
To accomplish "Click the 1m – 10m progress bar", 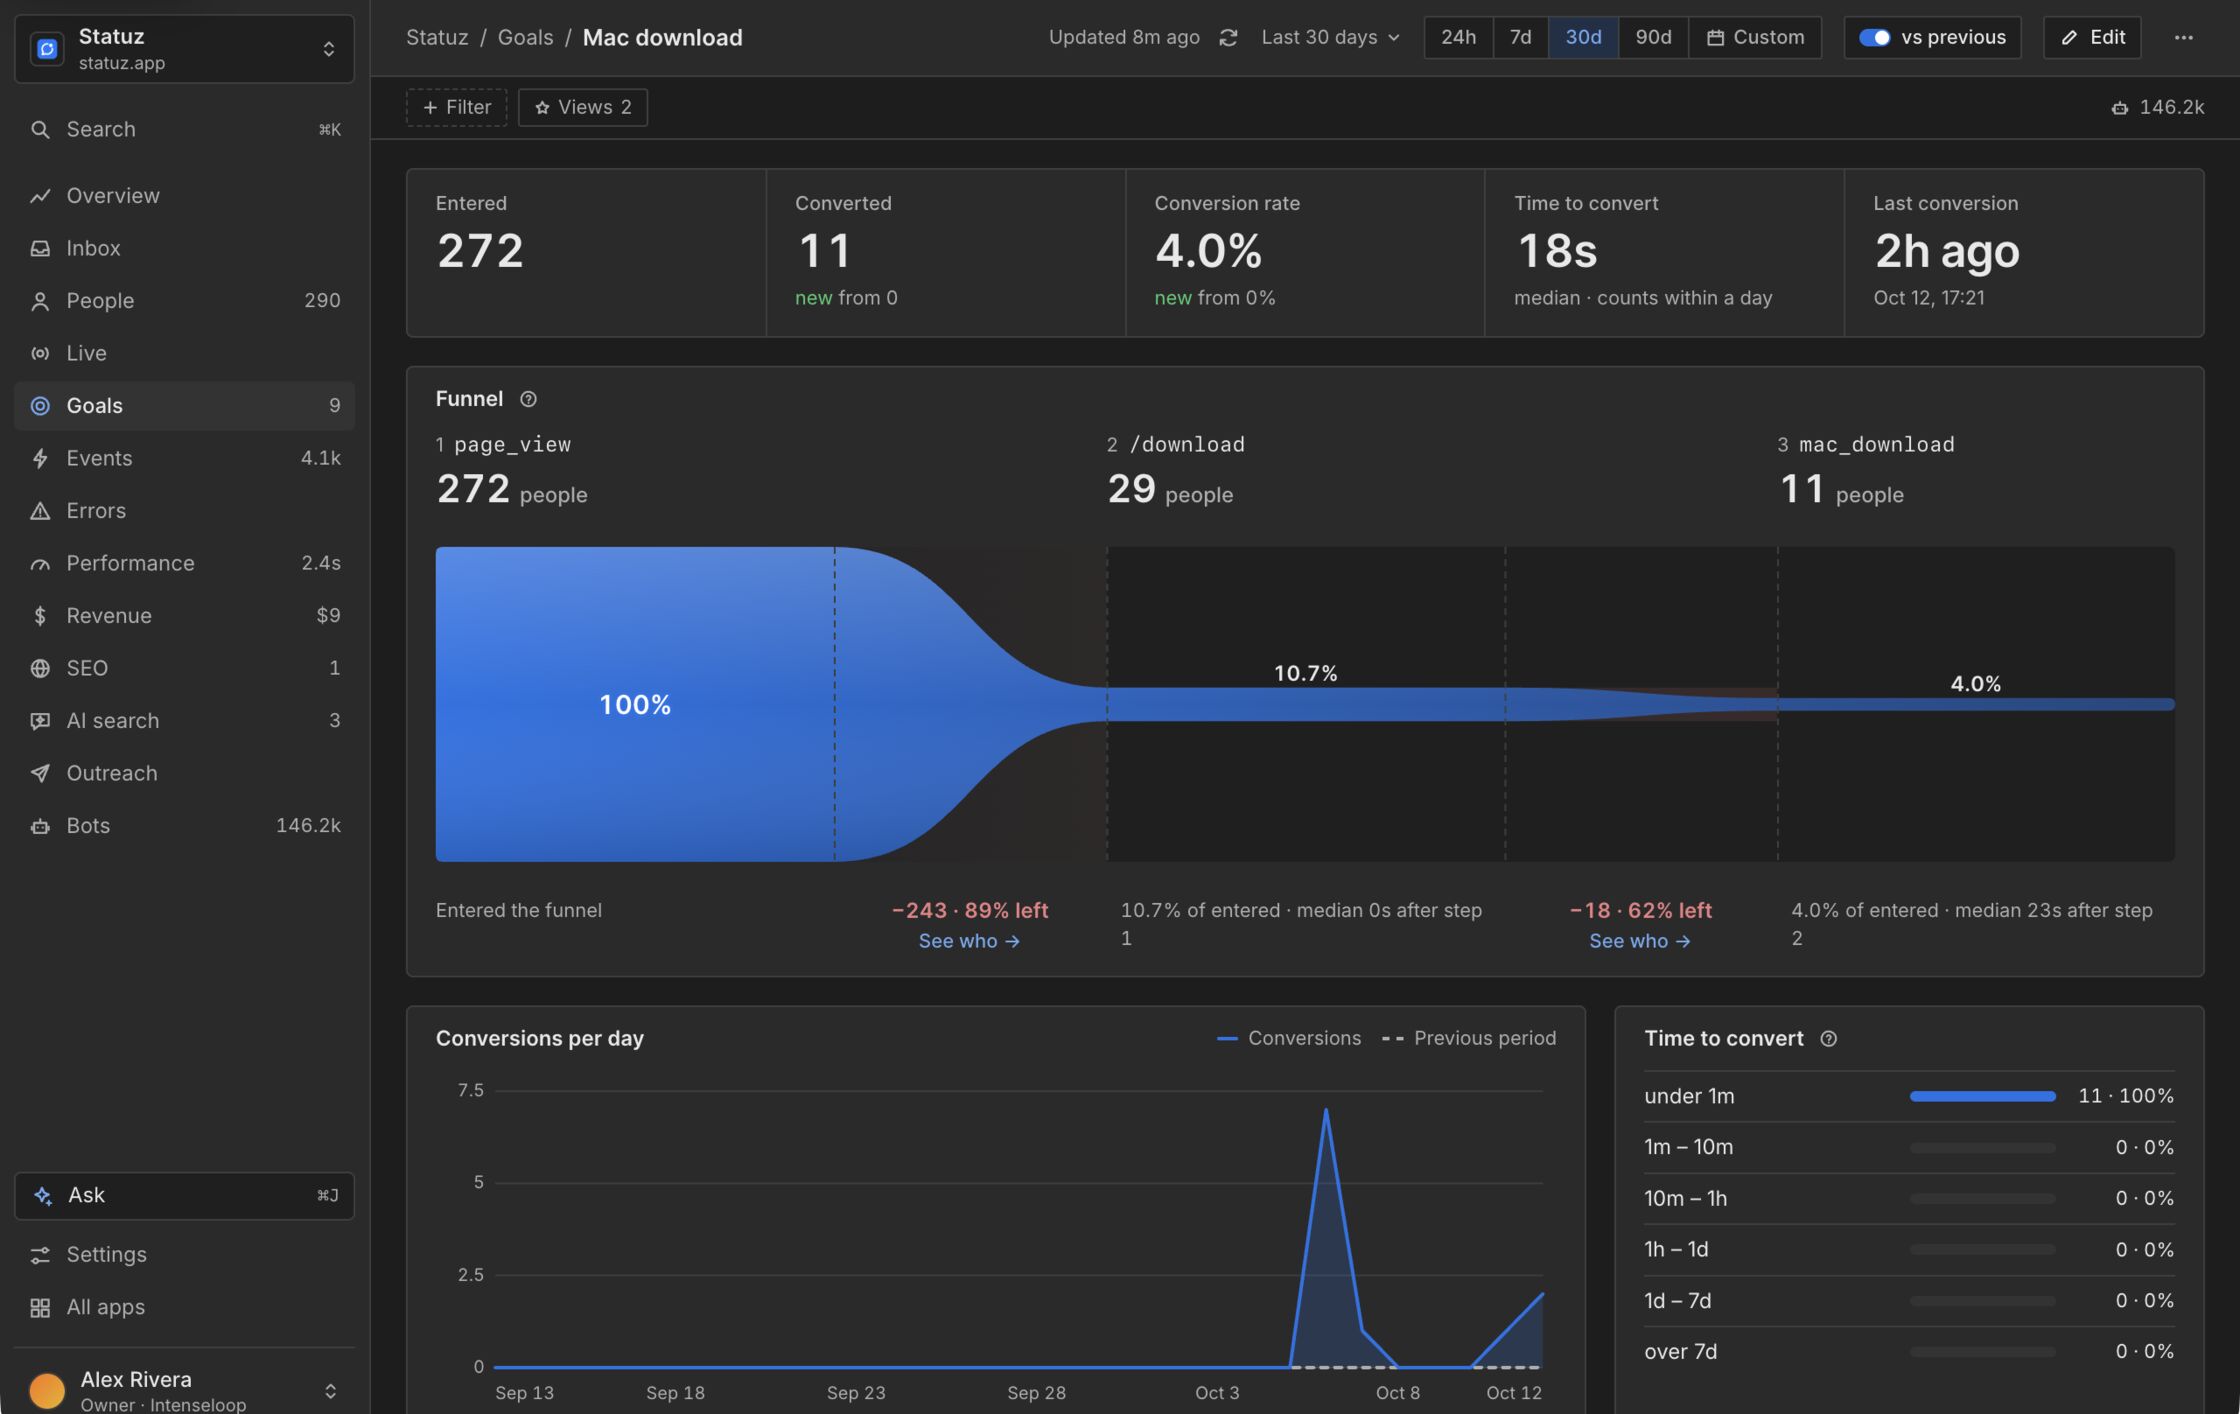I will click(x=1982, y=1147).
